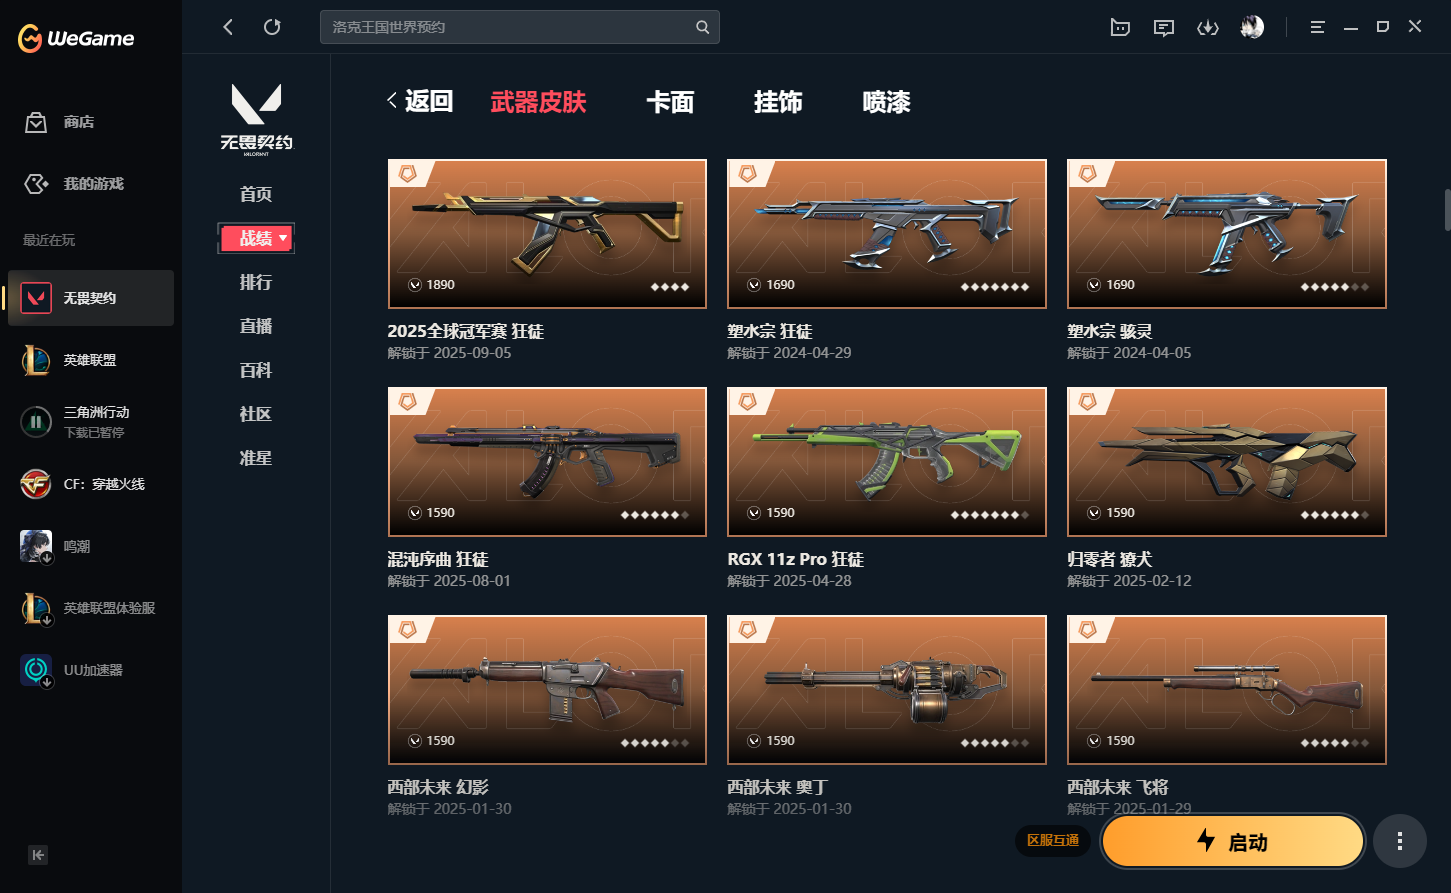The image size is (1451, 893).
Task: Open the three-dot more options button
Action: [1399, 841]
